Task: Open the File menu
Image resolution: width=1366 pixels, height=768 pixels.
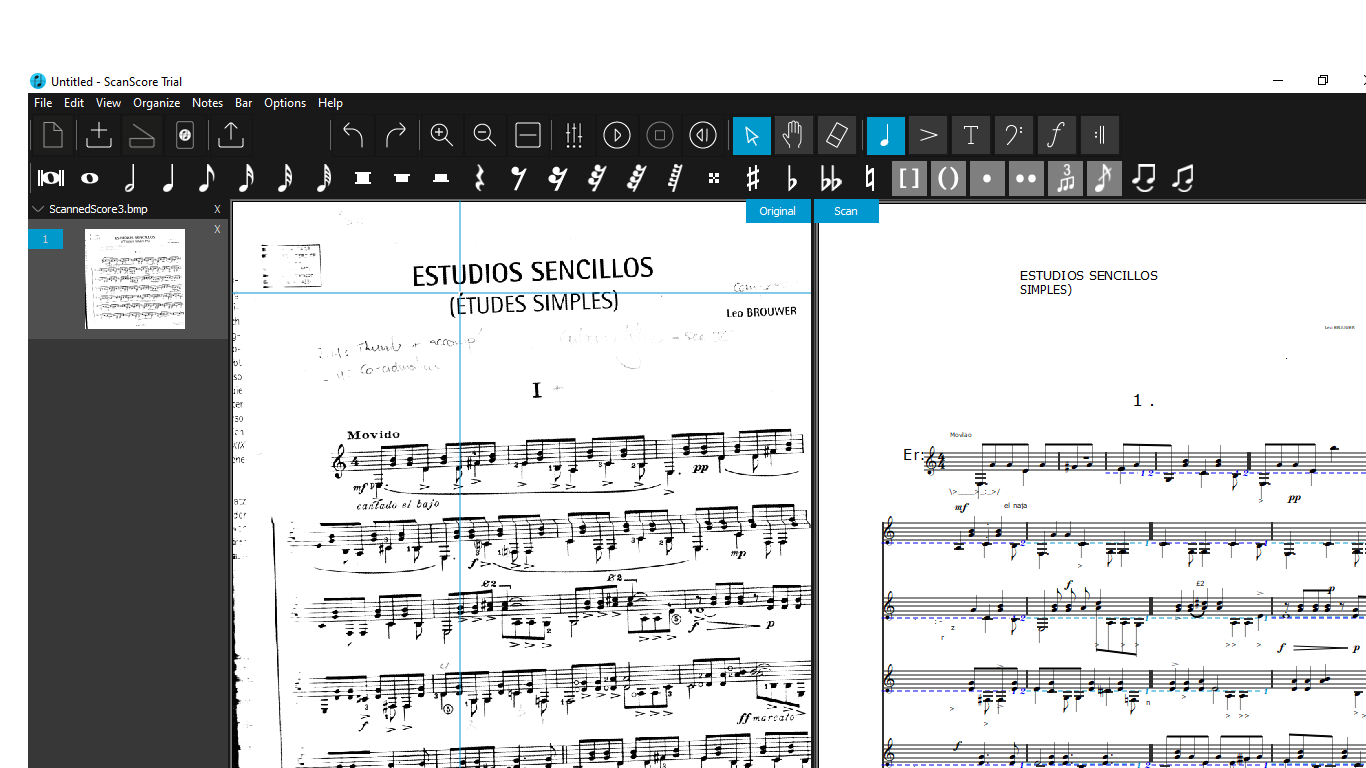Action: coord(43,103)
